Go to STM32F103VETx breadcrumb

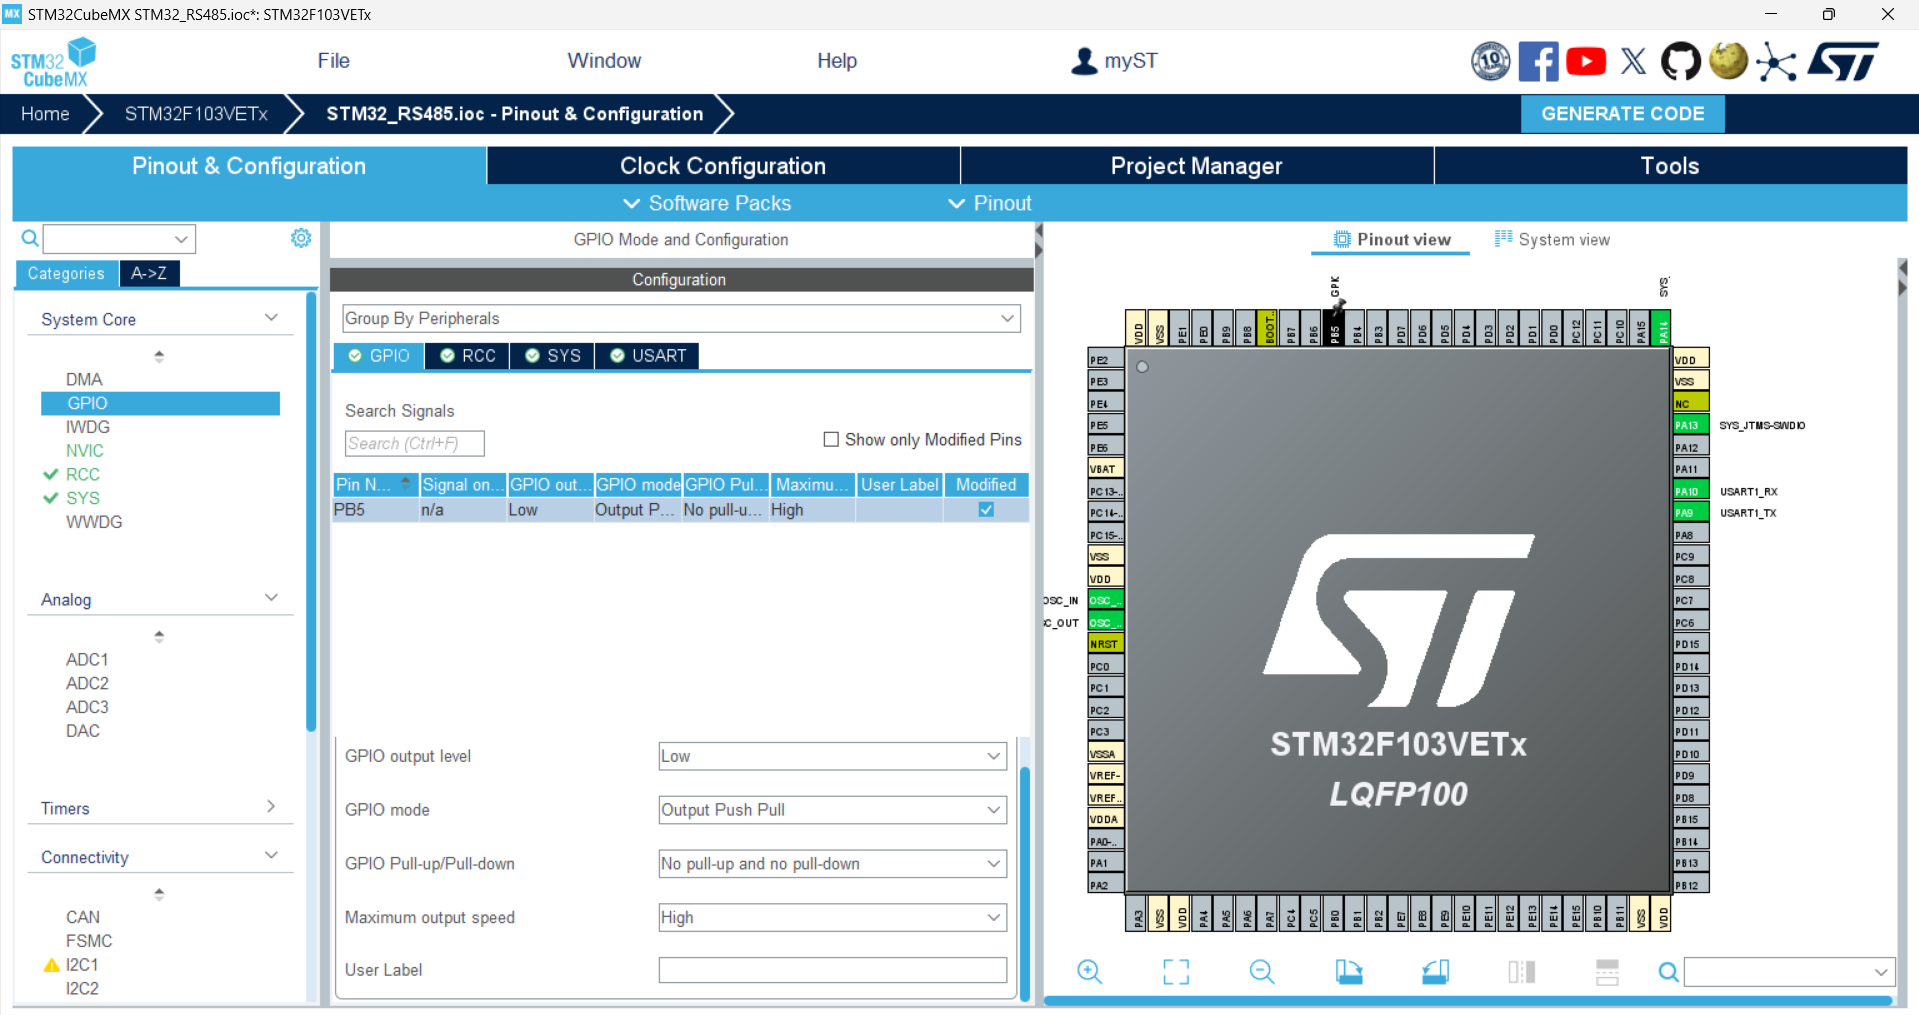[196, 114]
